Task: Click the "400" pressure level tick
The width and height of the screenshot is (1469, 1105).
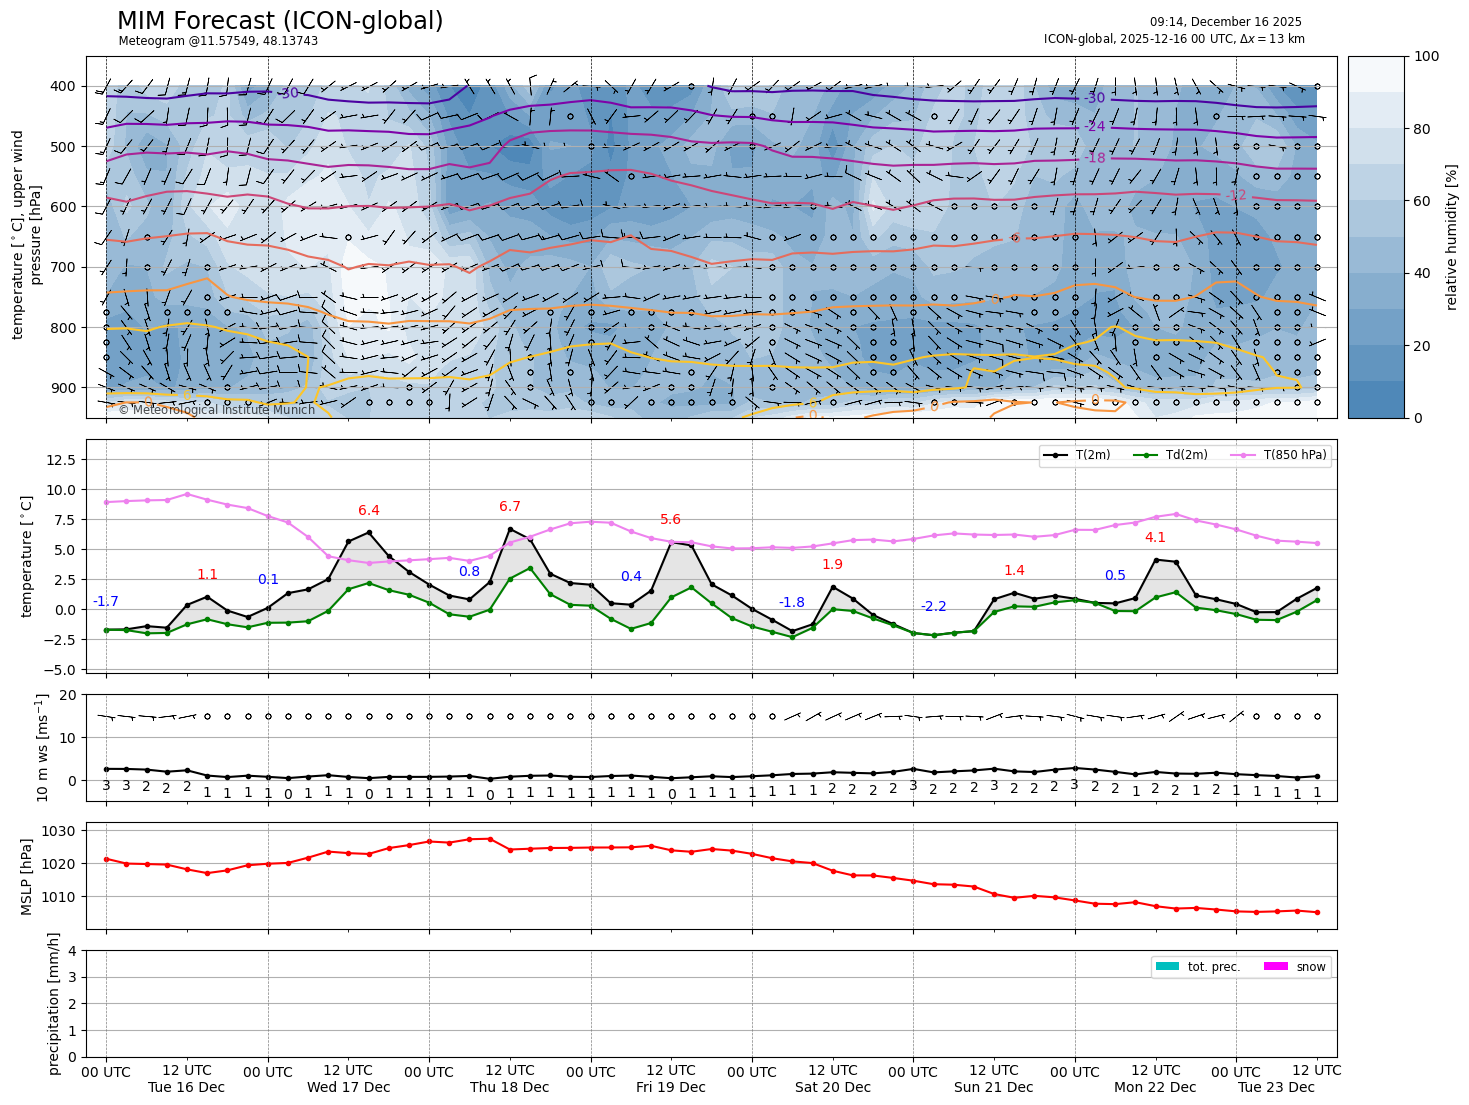Action: click(x=64, y=87)
